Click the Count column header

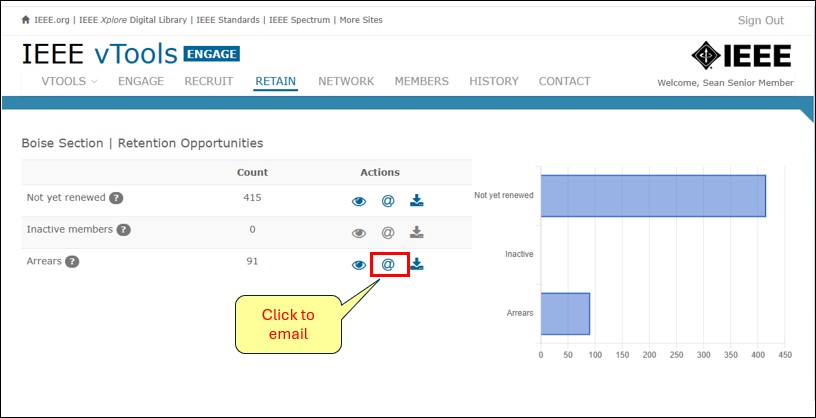point(252,172)
